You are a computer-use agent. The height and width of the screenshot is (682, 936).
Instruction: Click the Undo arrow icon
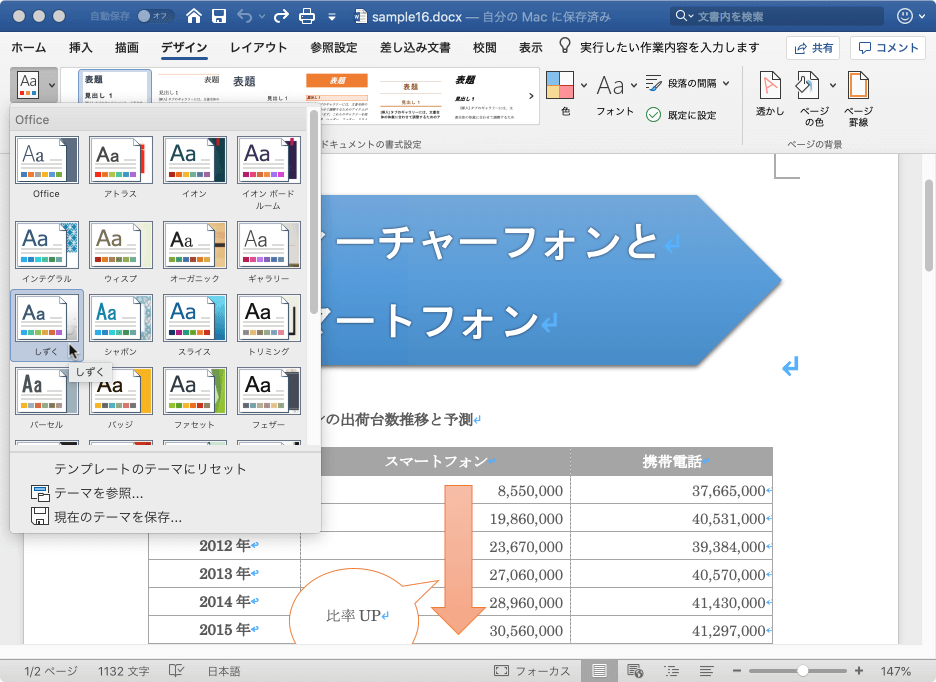(x=245, y=16)
